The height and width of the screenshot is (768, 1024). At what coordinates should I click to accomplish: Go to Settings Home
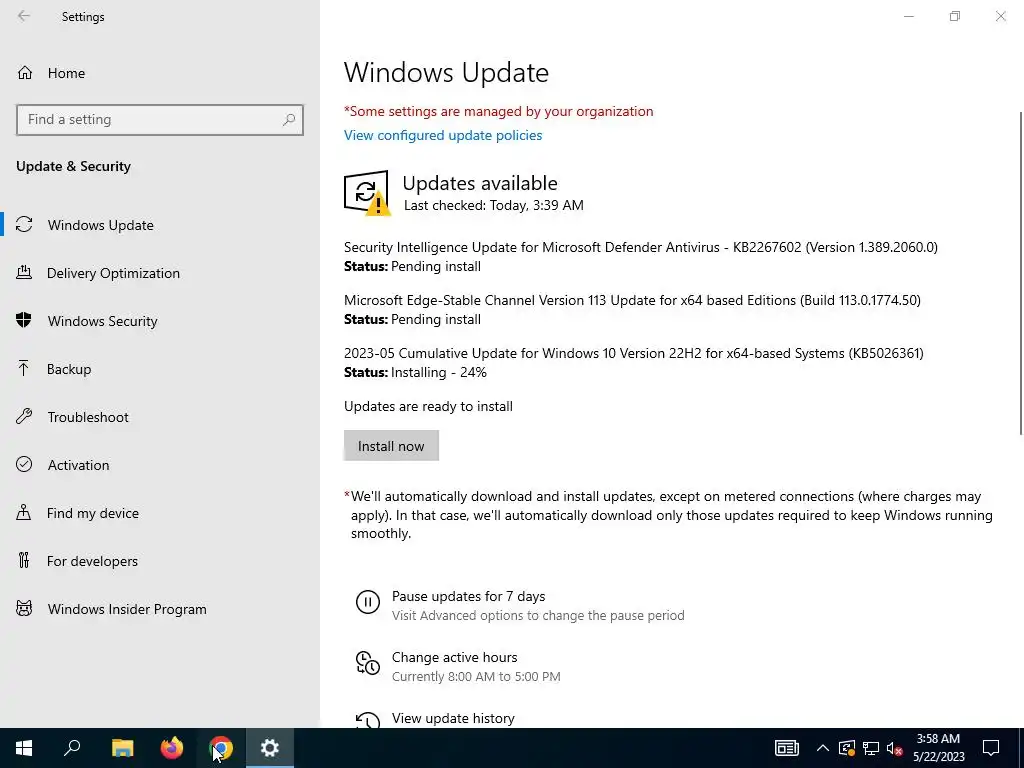(x=66, y=73)
